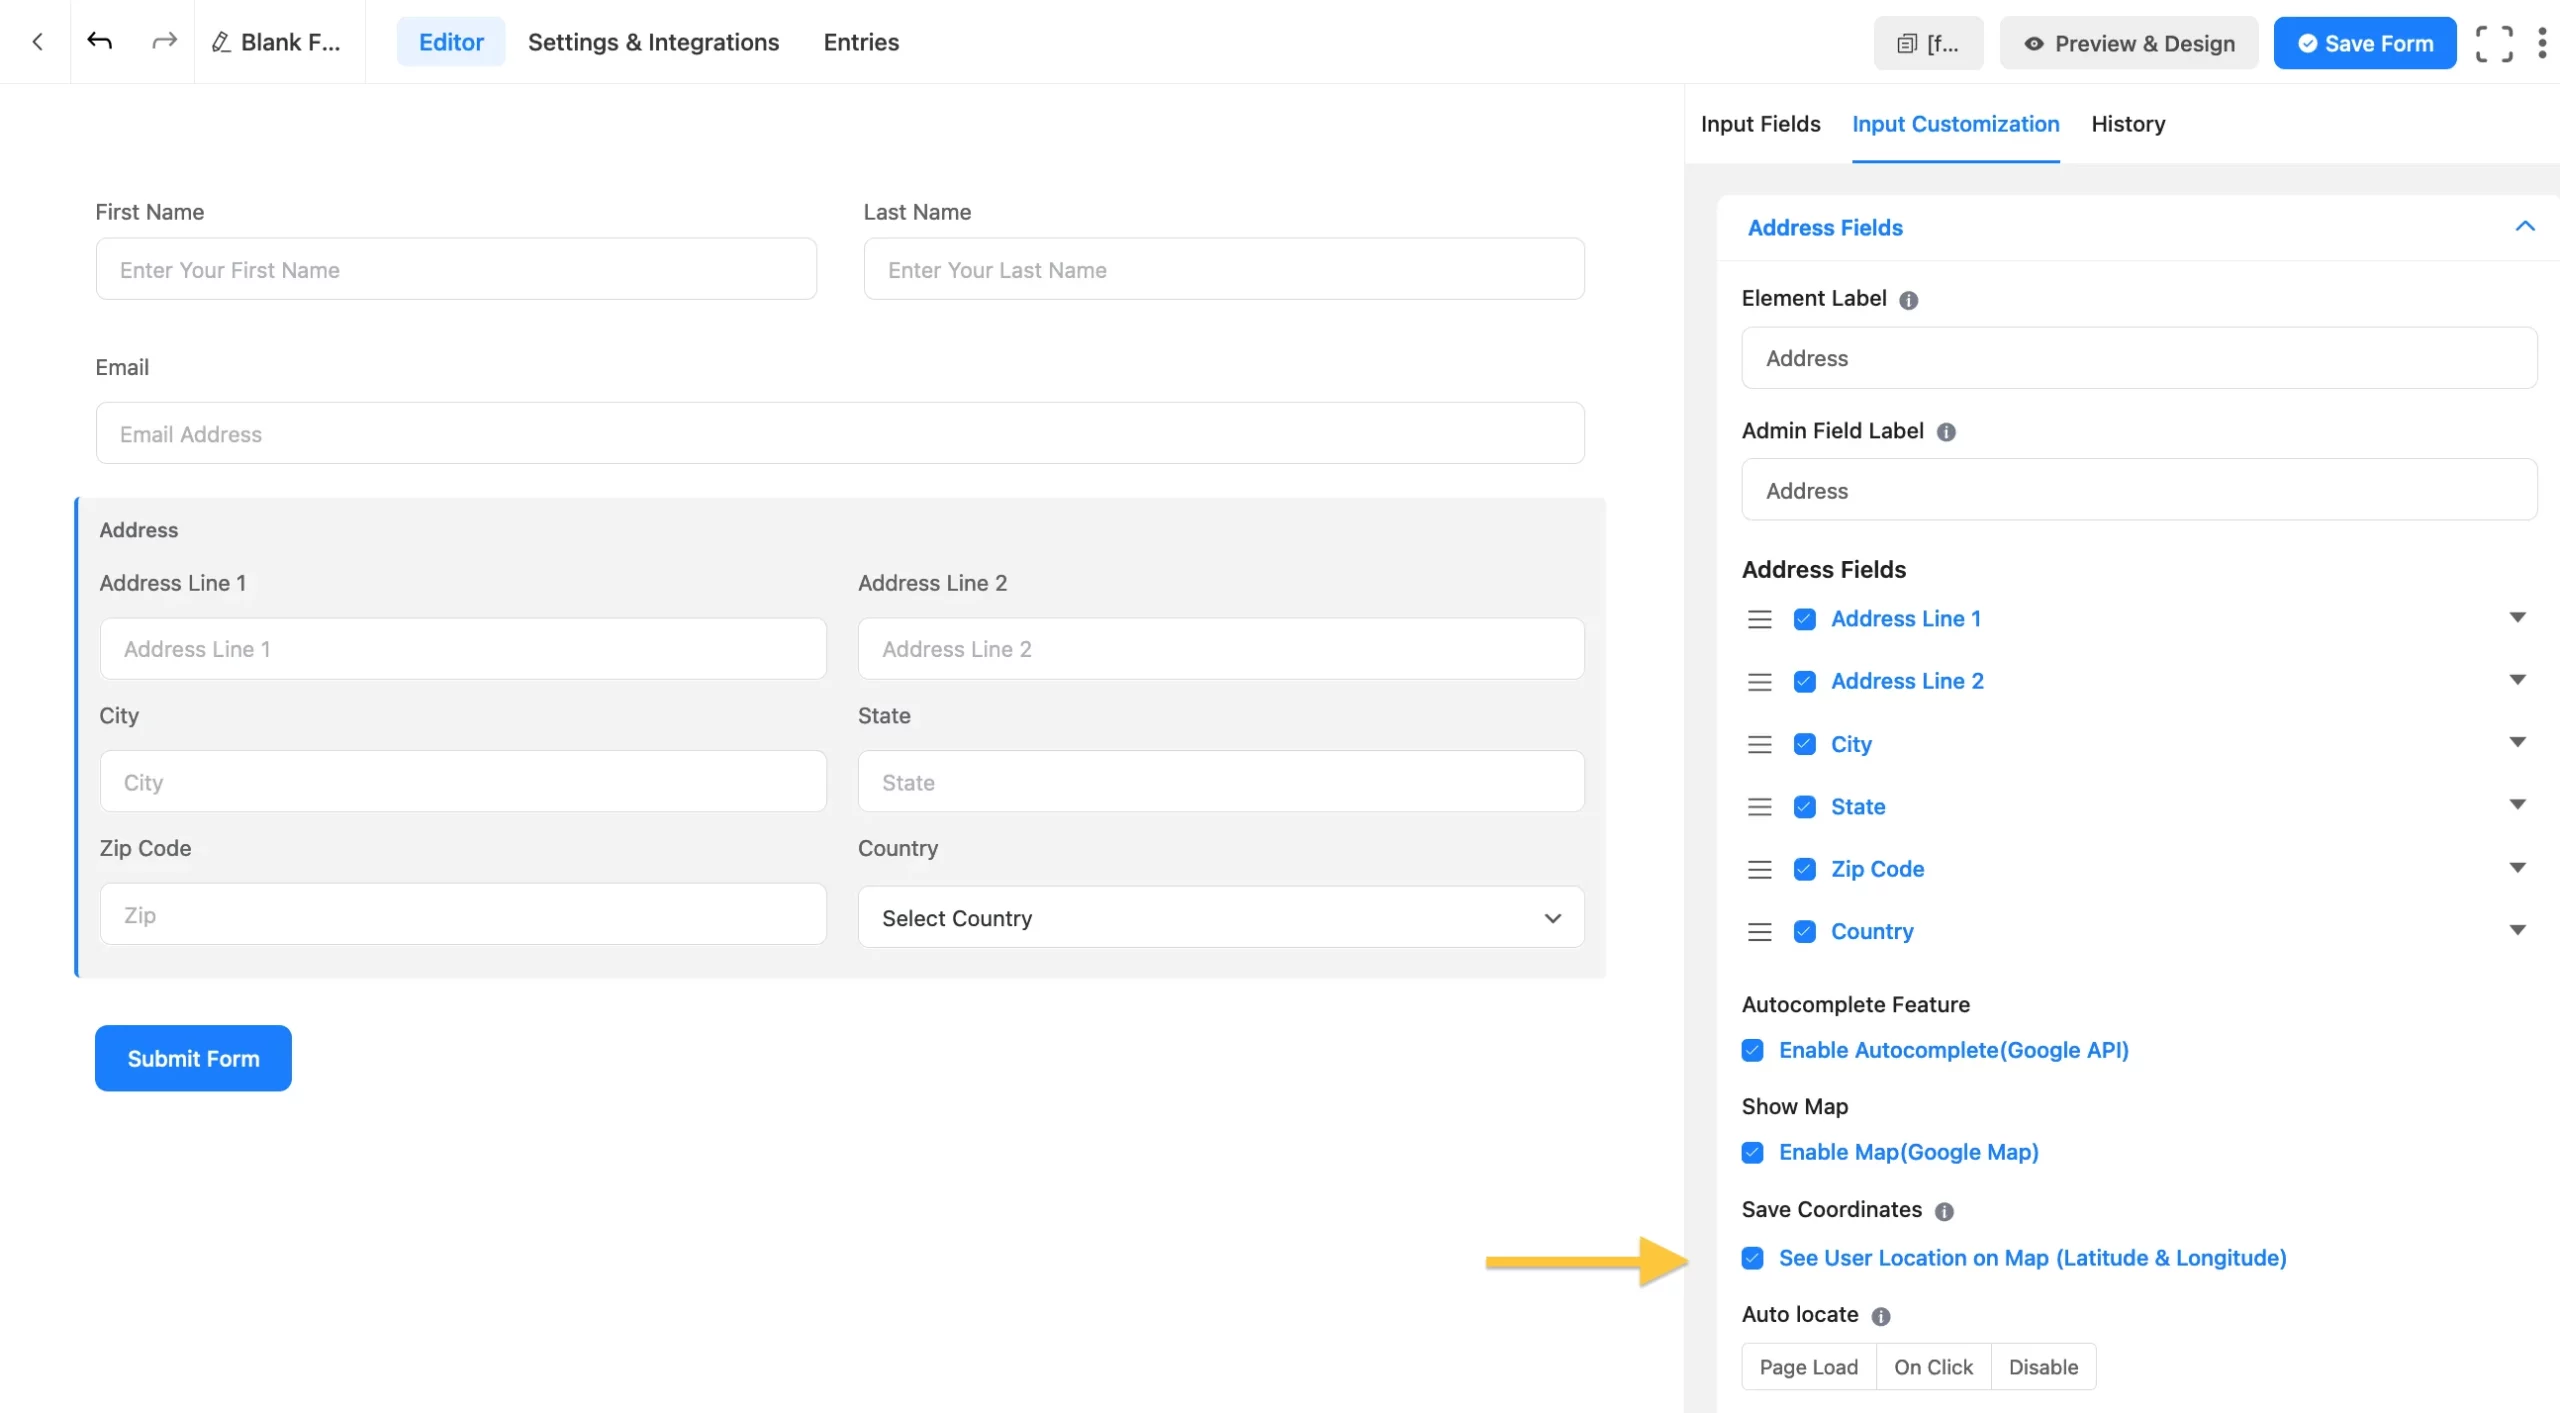The width and height of the screenshot is (2560, 1413).
Task: Click the Submit Form button
Action: pos(193,1058)
